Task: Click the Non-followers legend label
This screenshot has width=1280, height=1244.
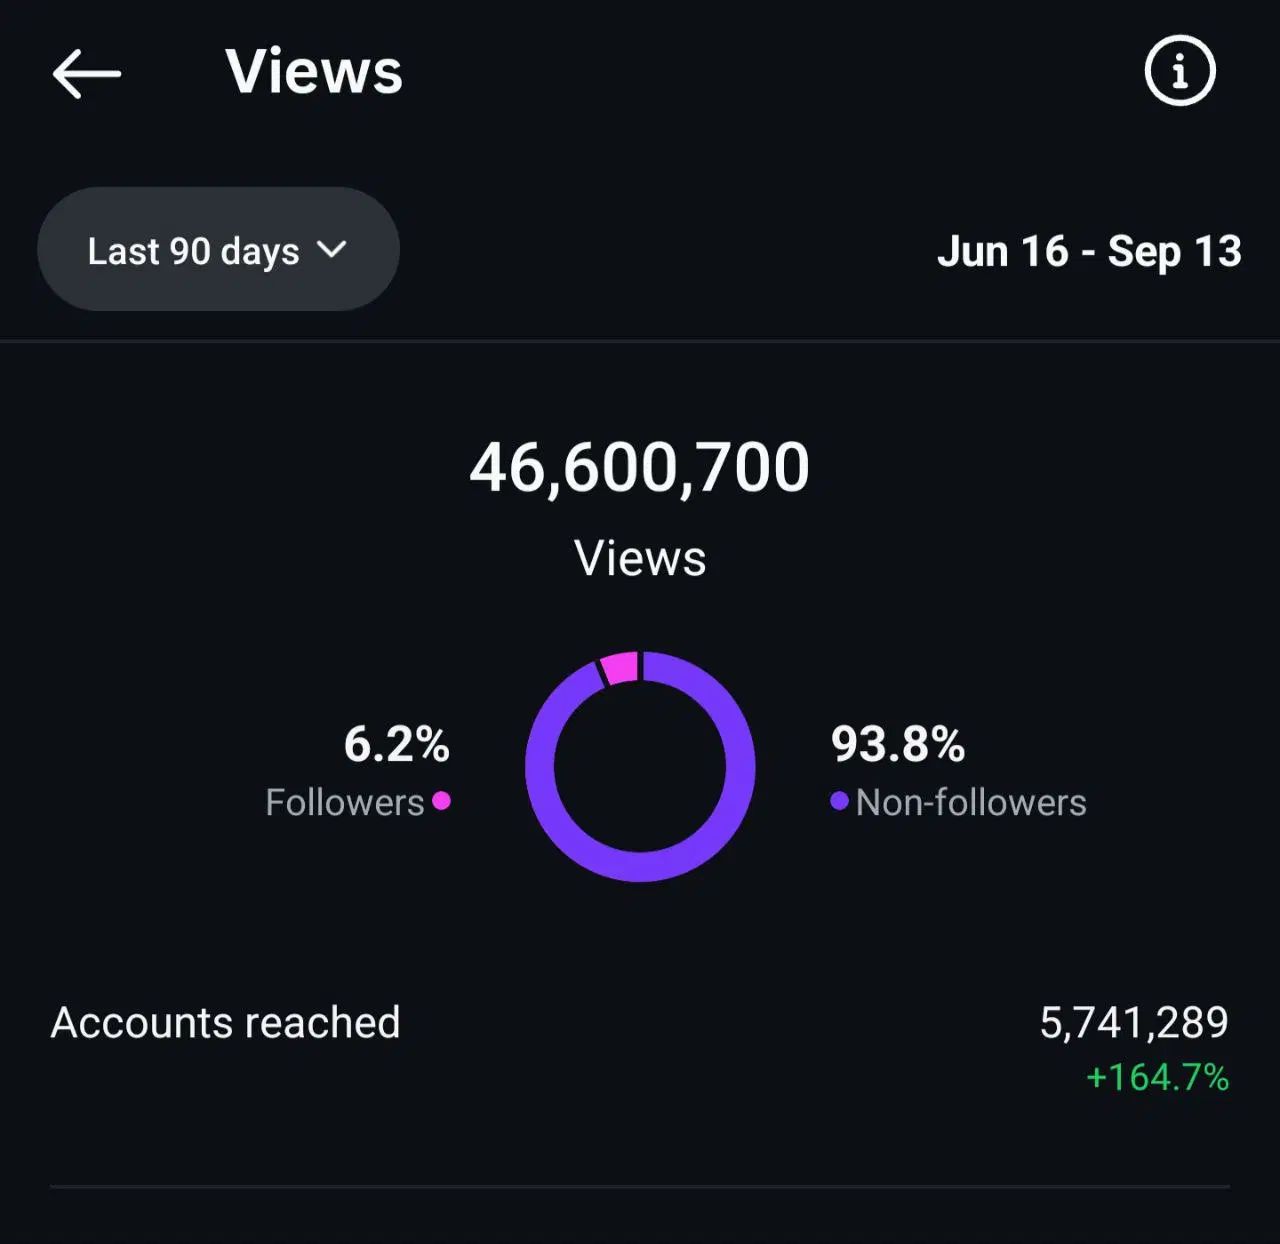Action: pos(971,802)
